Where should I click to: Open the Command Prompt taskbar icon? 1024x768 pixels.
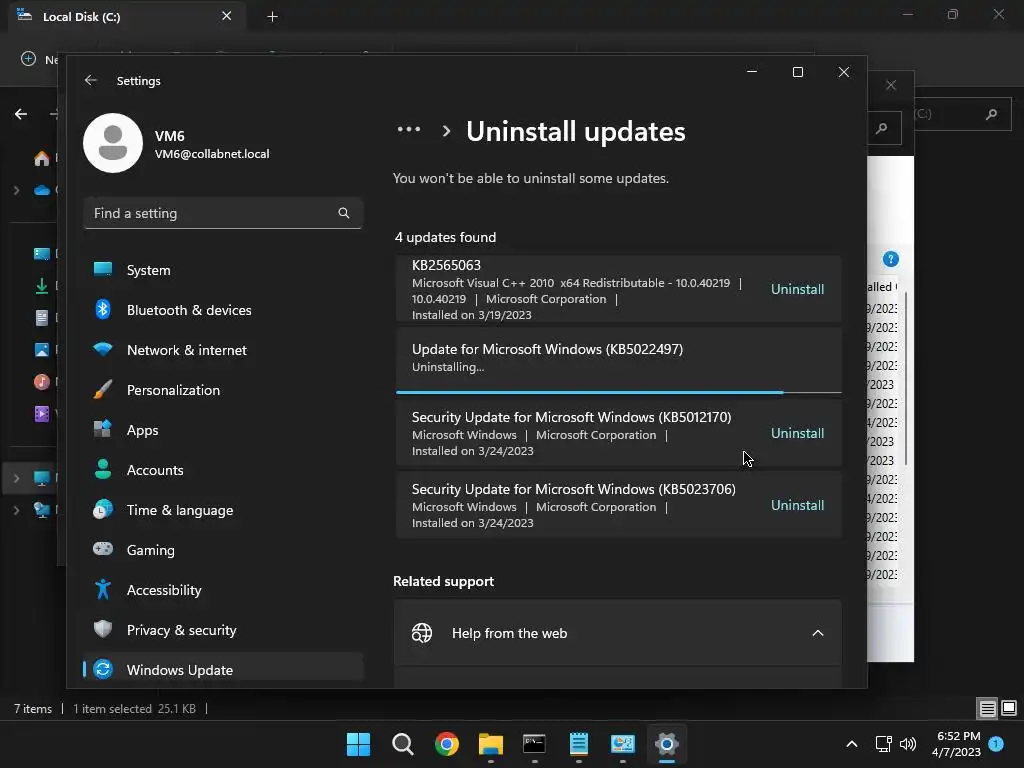pyautogui.click(x=534, y=744)
